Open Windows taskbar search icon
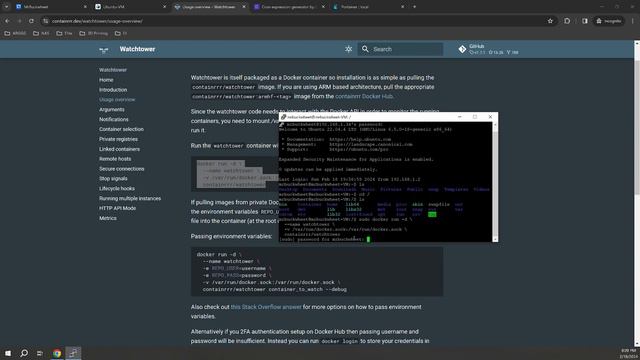This screenshot has width=640, height=360. pos(24,353)
